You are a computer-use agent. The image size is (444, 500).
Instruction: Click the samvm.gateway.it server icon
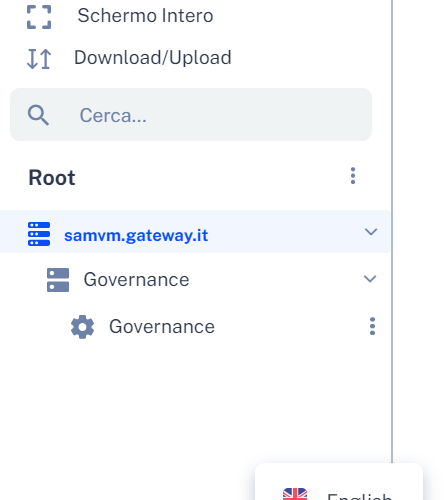point(39,234)
